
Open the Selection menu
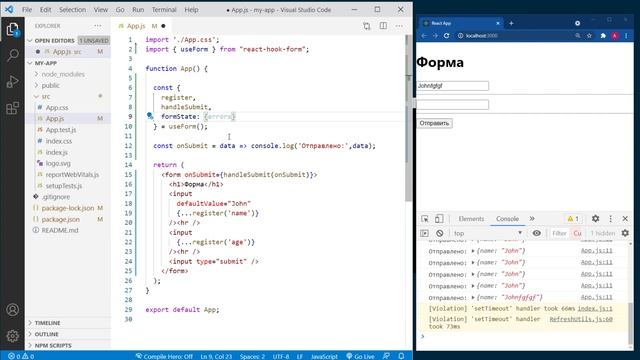pyautogui.click(x=72, y=9)
